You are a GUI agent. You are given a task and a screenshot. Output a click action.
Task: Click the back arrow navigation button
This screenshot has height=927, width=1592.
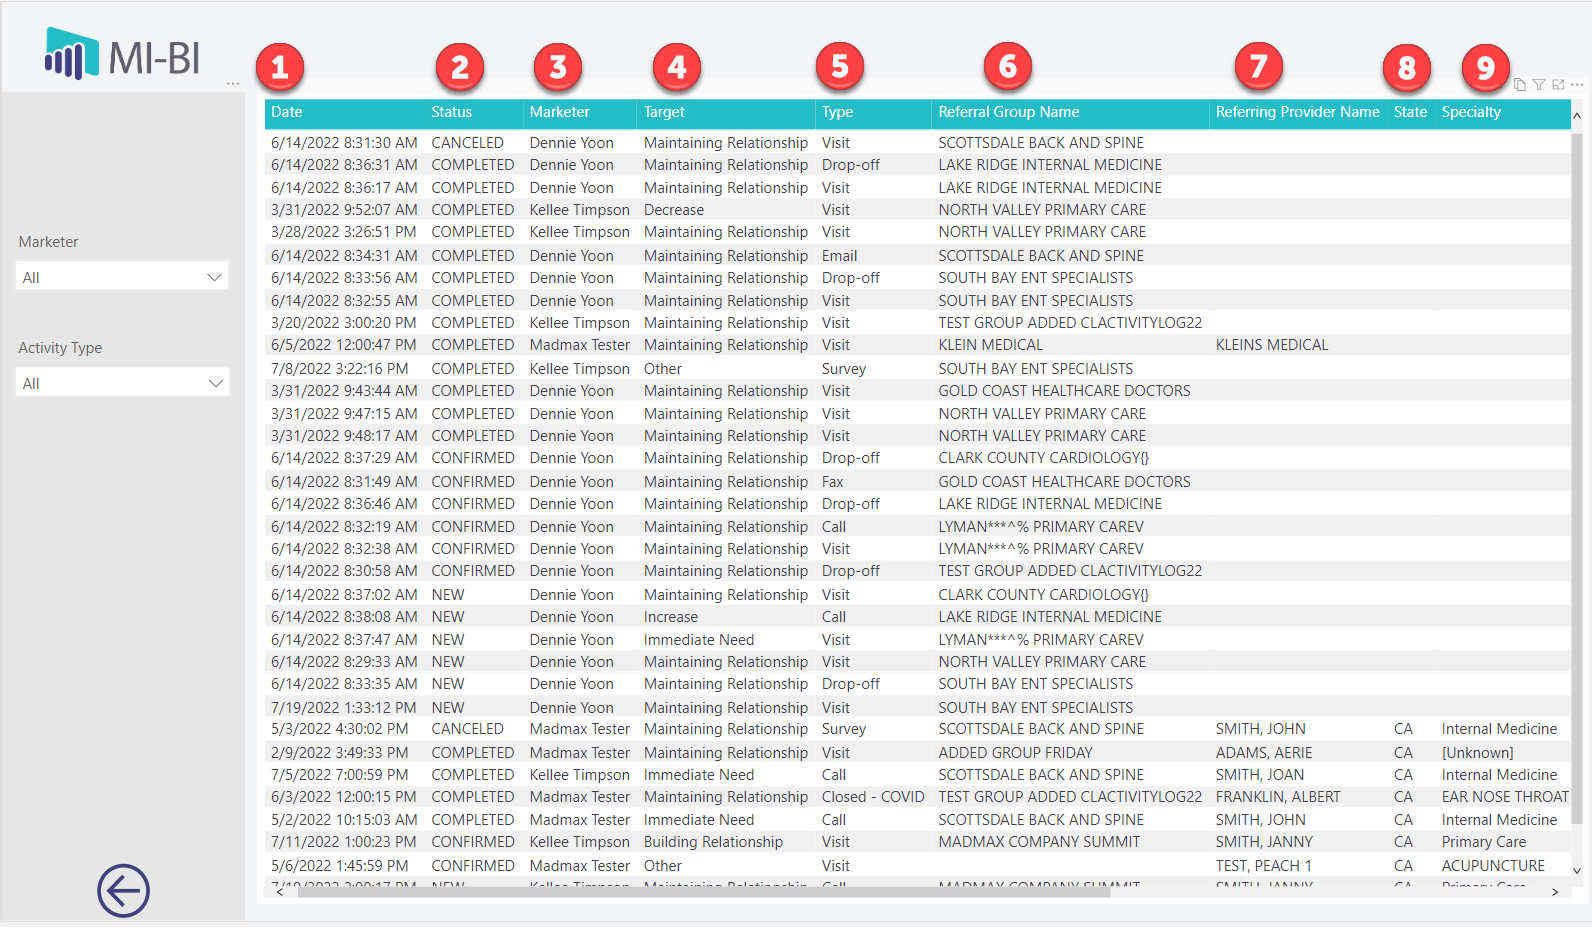point(123,890)
